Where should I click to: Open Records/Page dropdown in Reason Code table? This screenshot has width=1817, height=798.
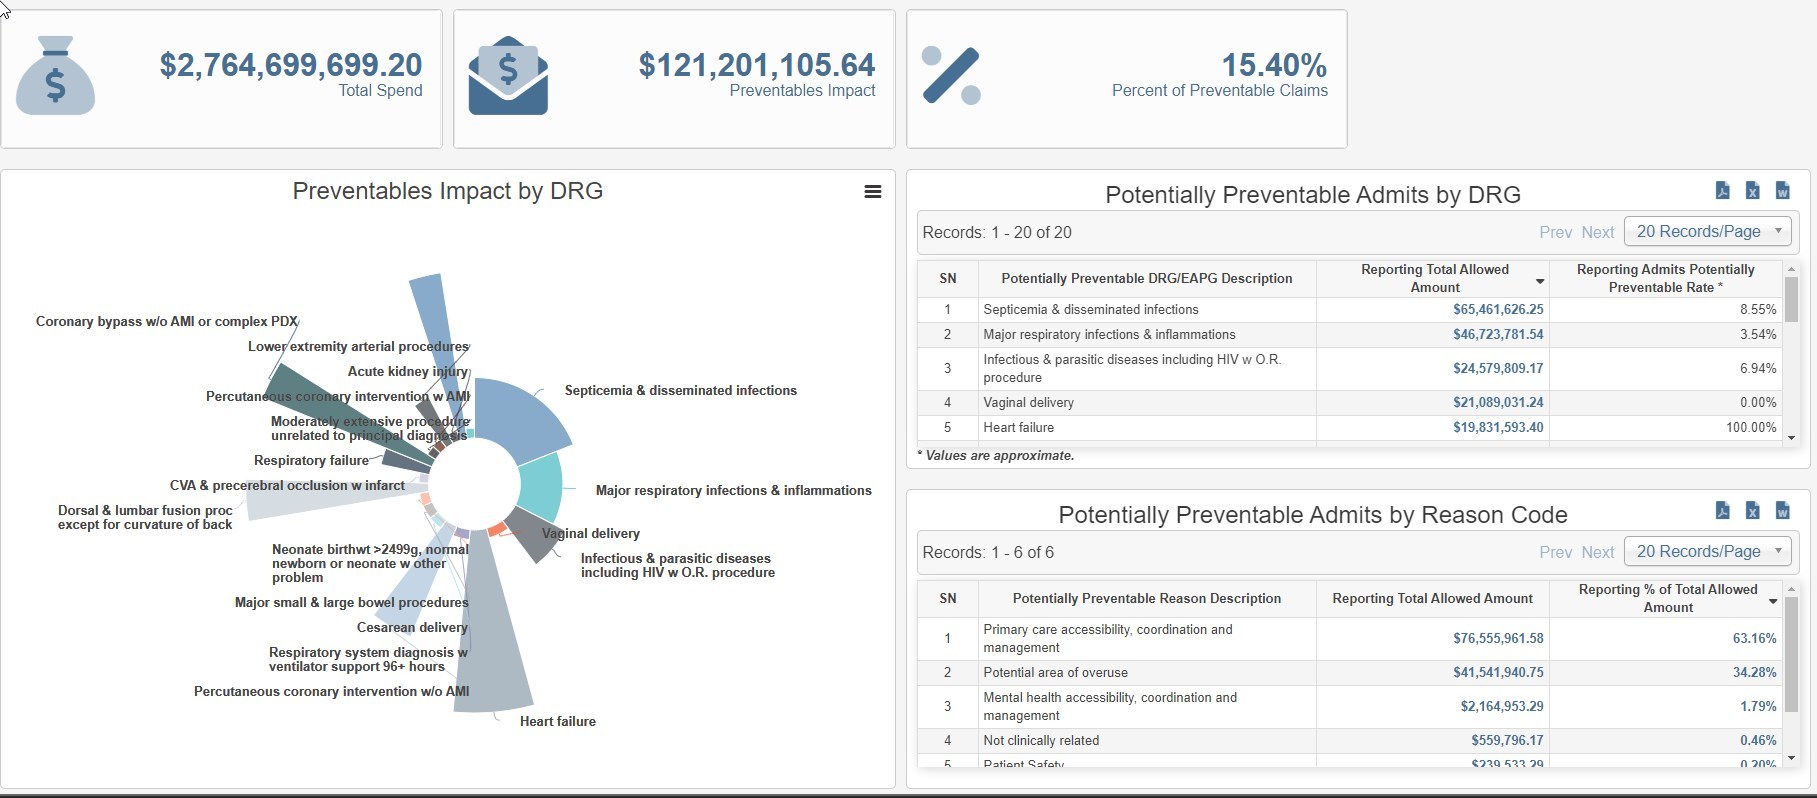click(1708, 551)
